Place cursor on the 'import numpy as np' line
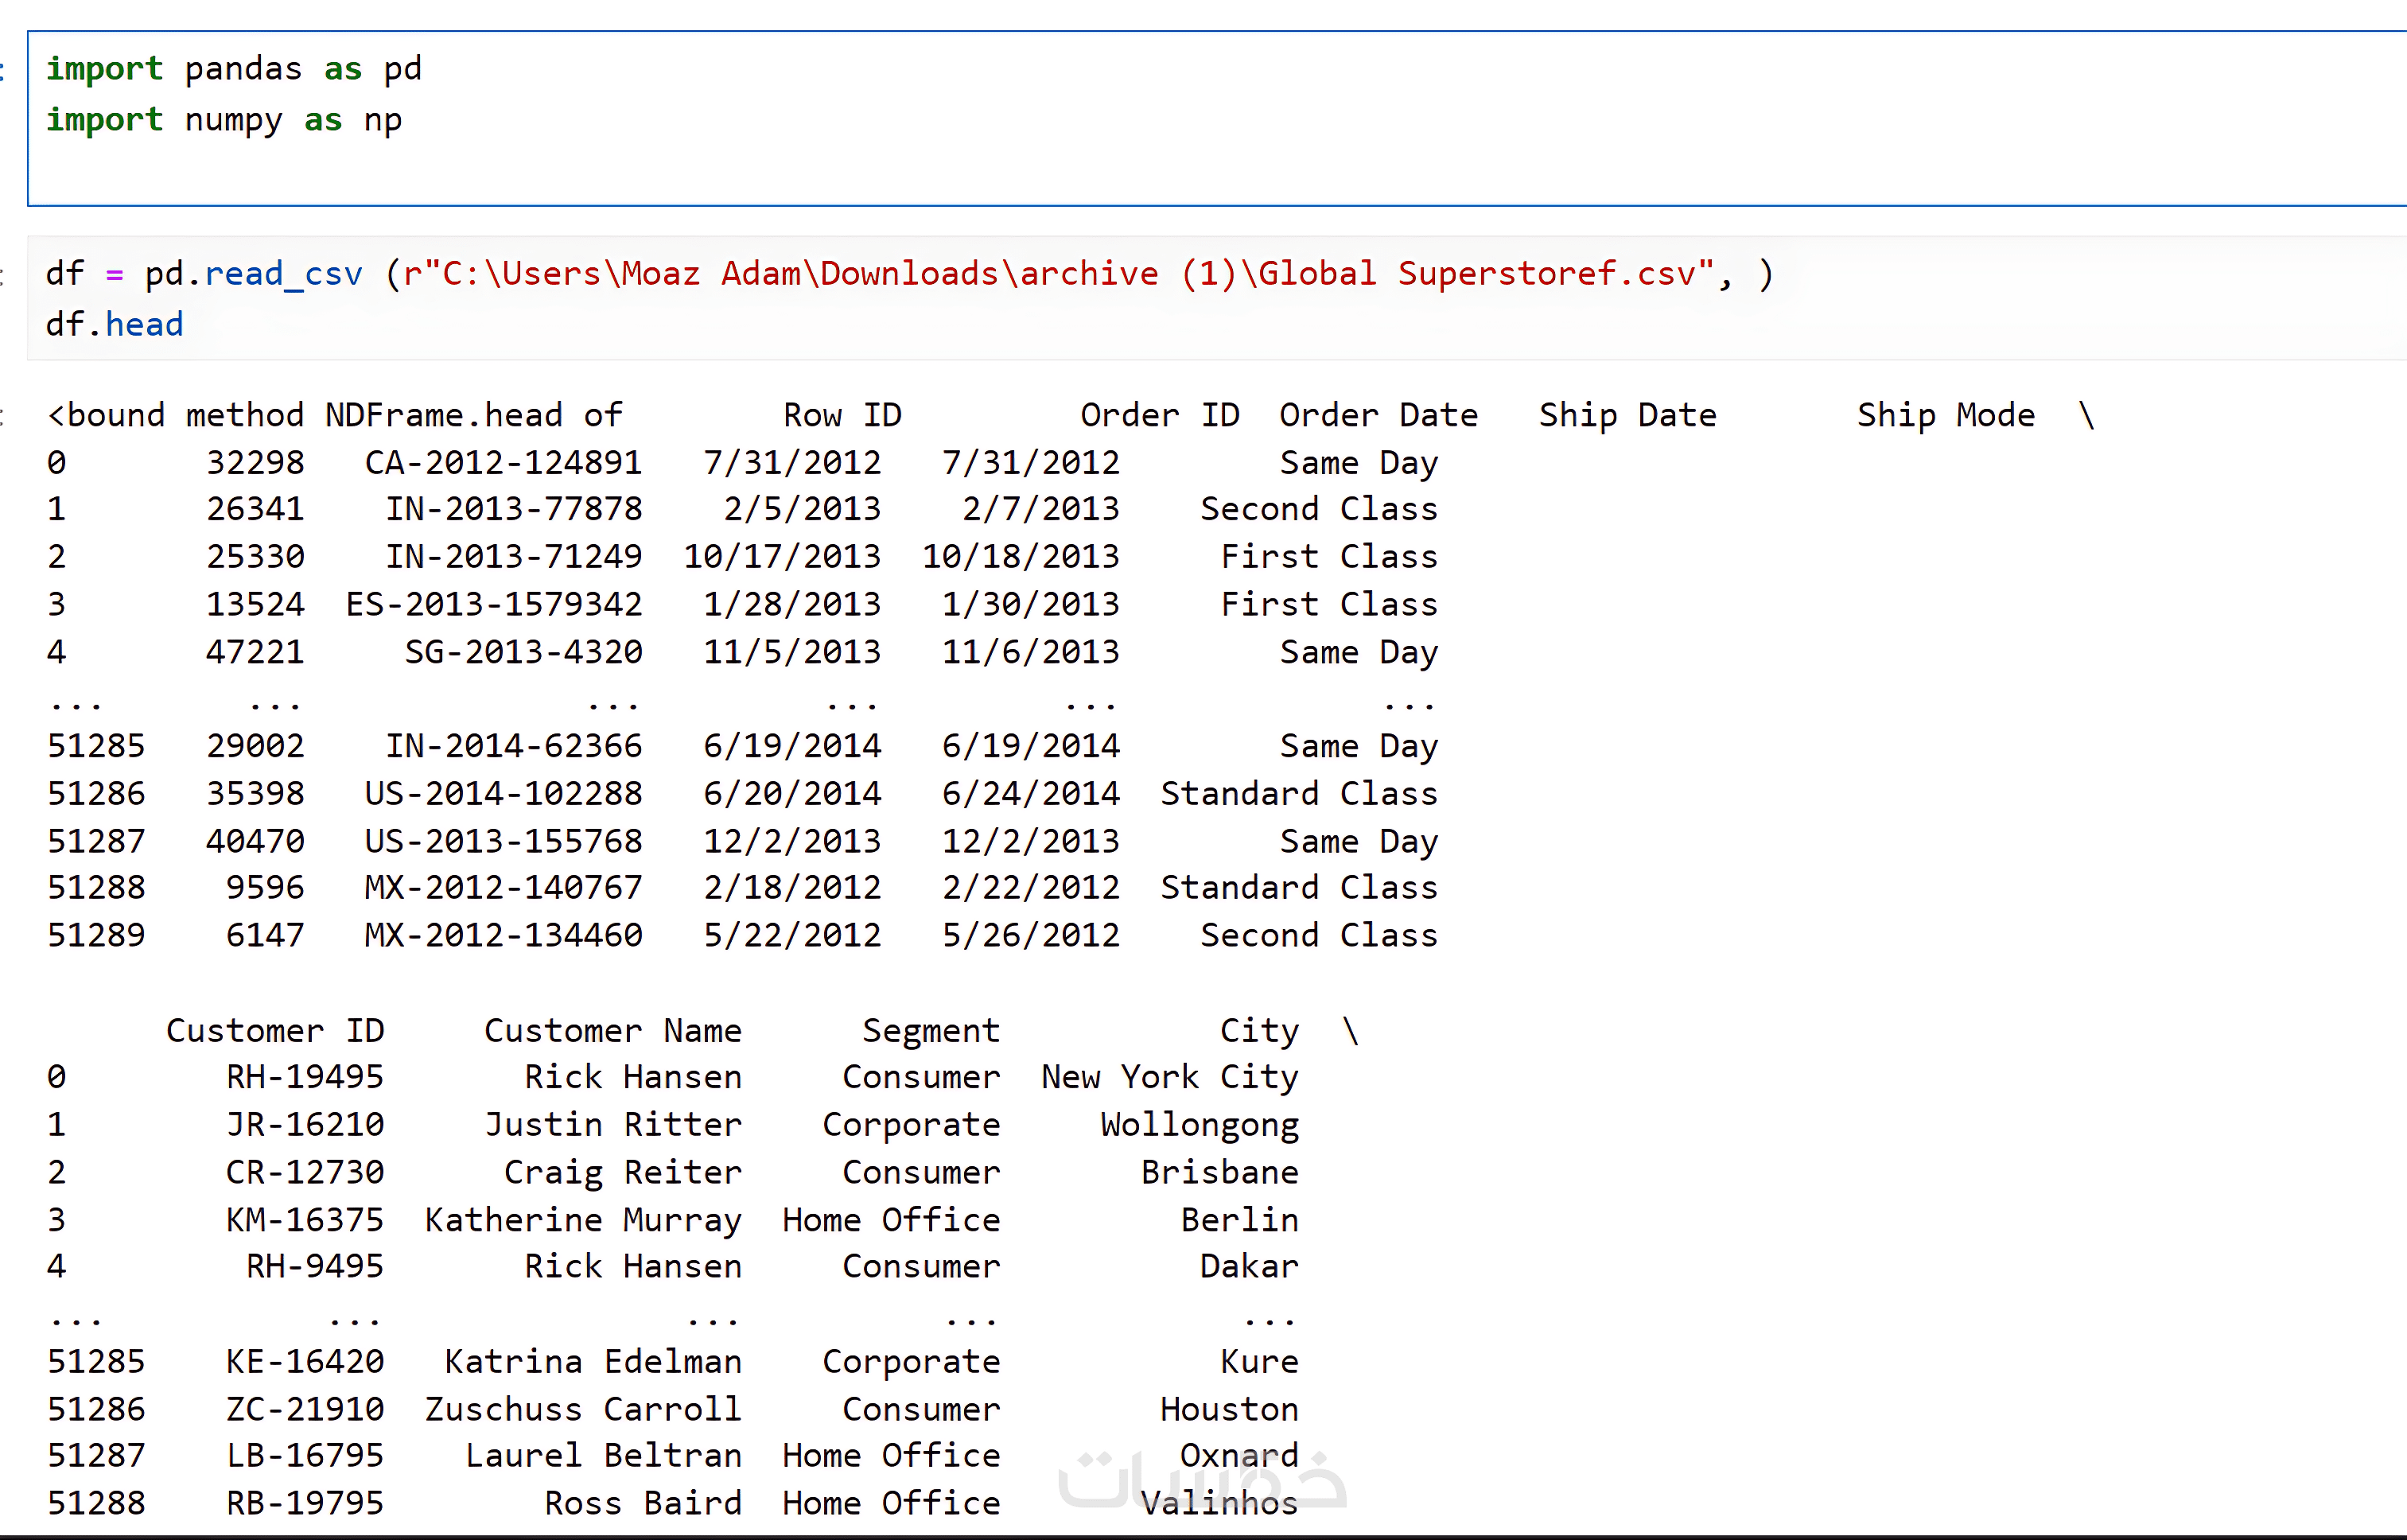The height and width of the screenshot is (1540, 2407). click(224, 120)
